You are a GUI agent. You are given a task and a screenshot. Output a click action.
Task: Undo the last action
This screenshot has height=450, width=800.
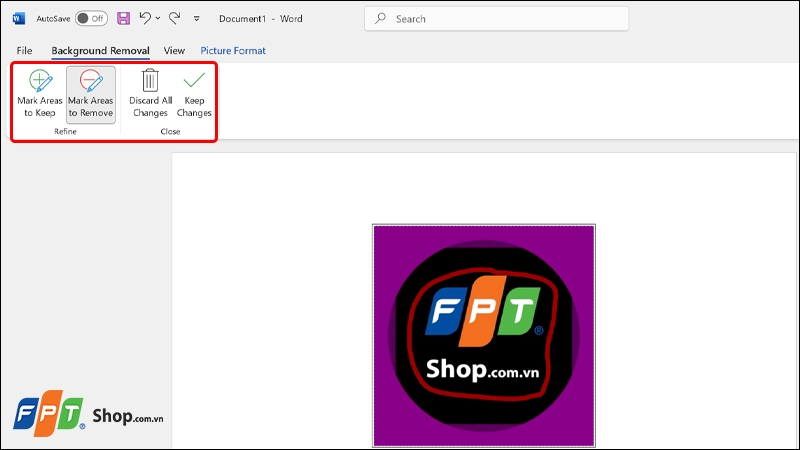coord(145,19)
